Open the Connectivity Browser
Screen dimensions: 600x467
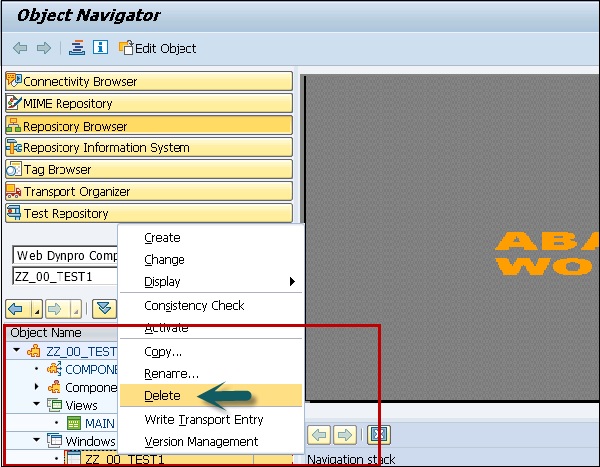[x=149, y=81]
